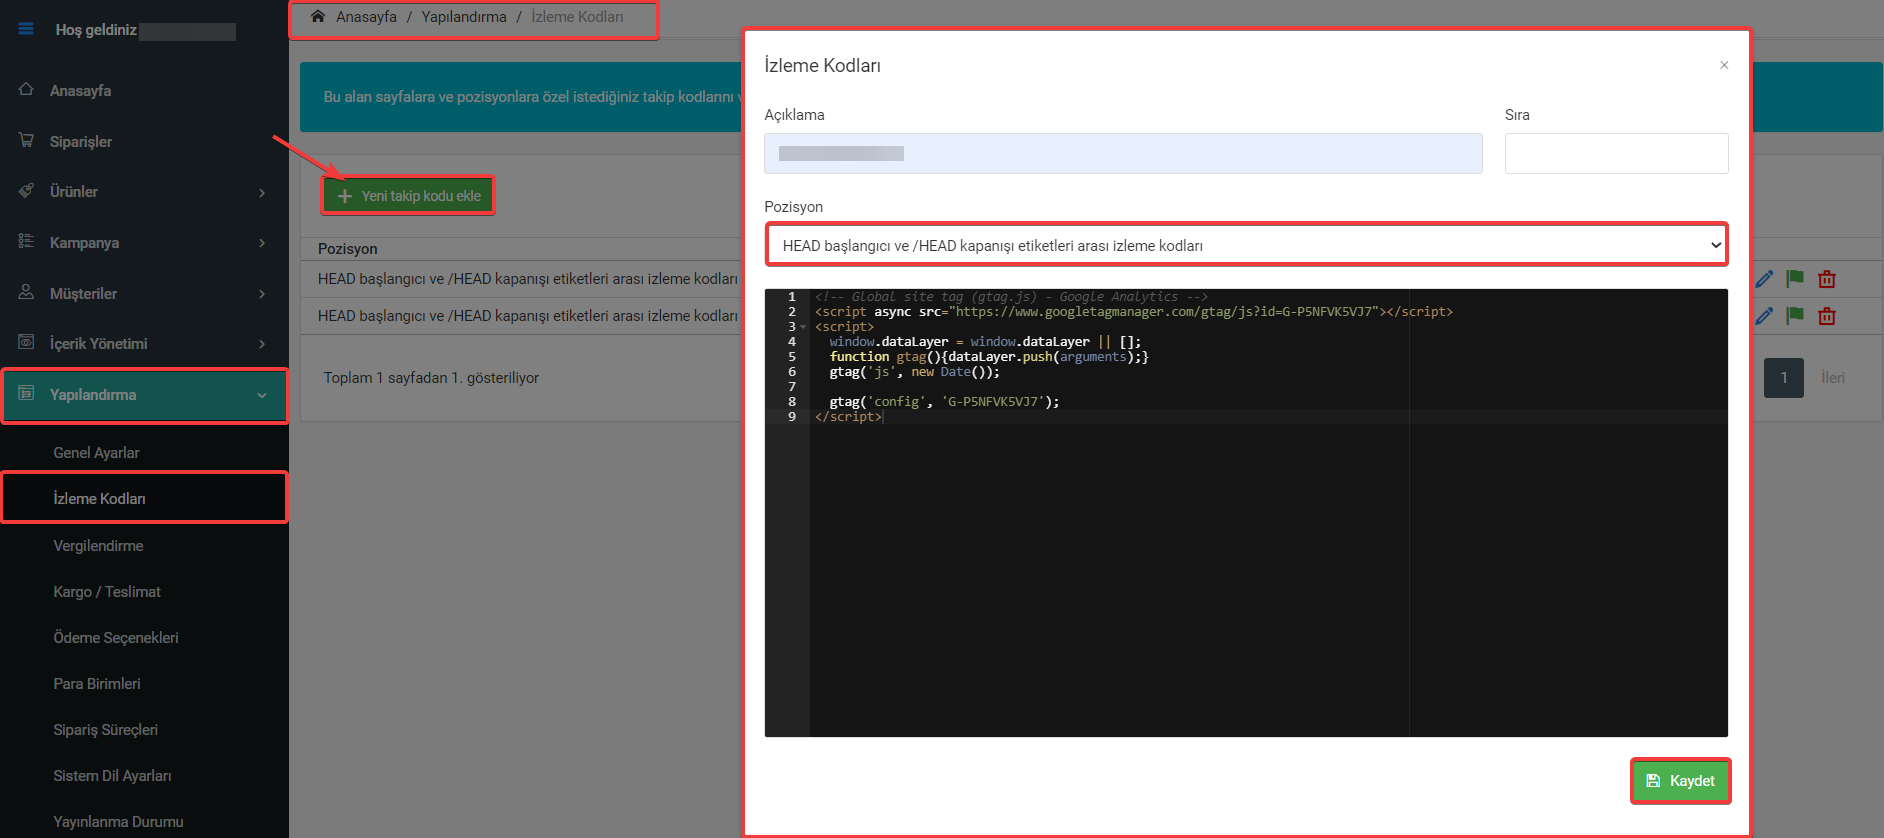This screenshot has width=1884, height=838.
Task: Click Pozisyon column header
Action: pos(348,249)
